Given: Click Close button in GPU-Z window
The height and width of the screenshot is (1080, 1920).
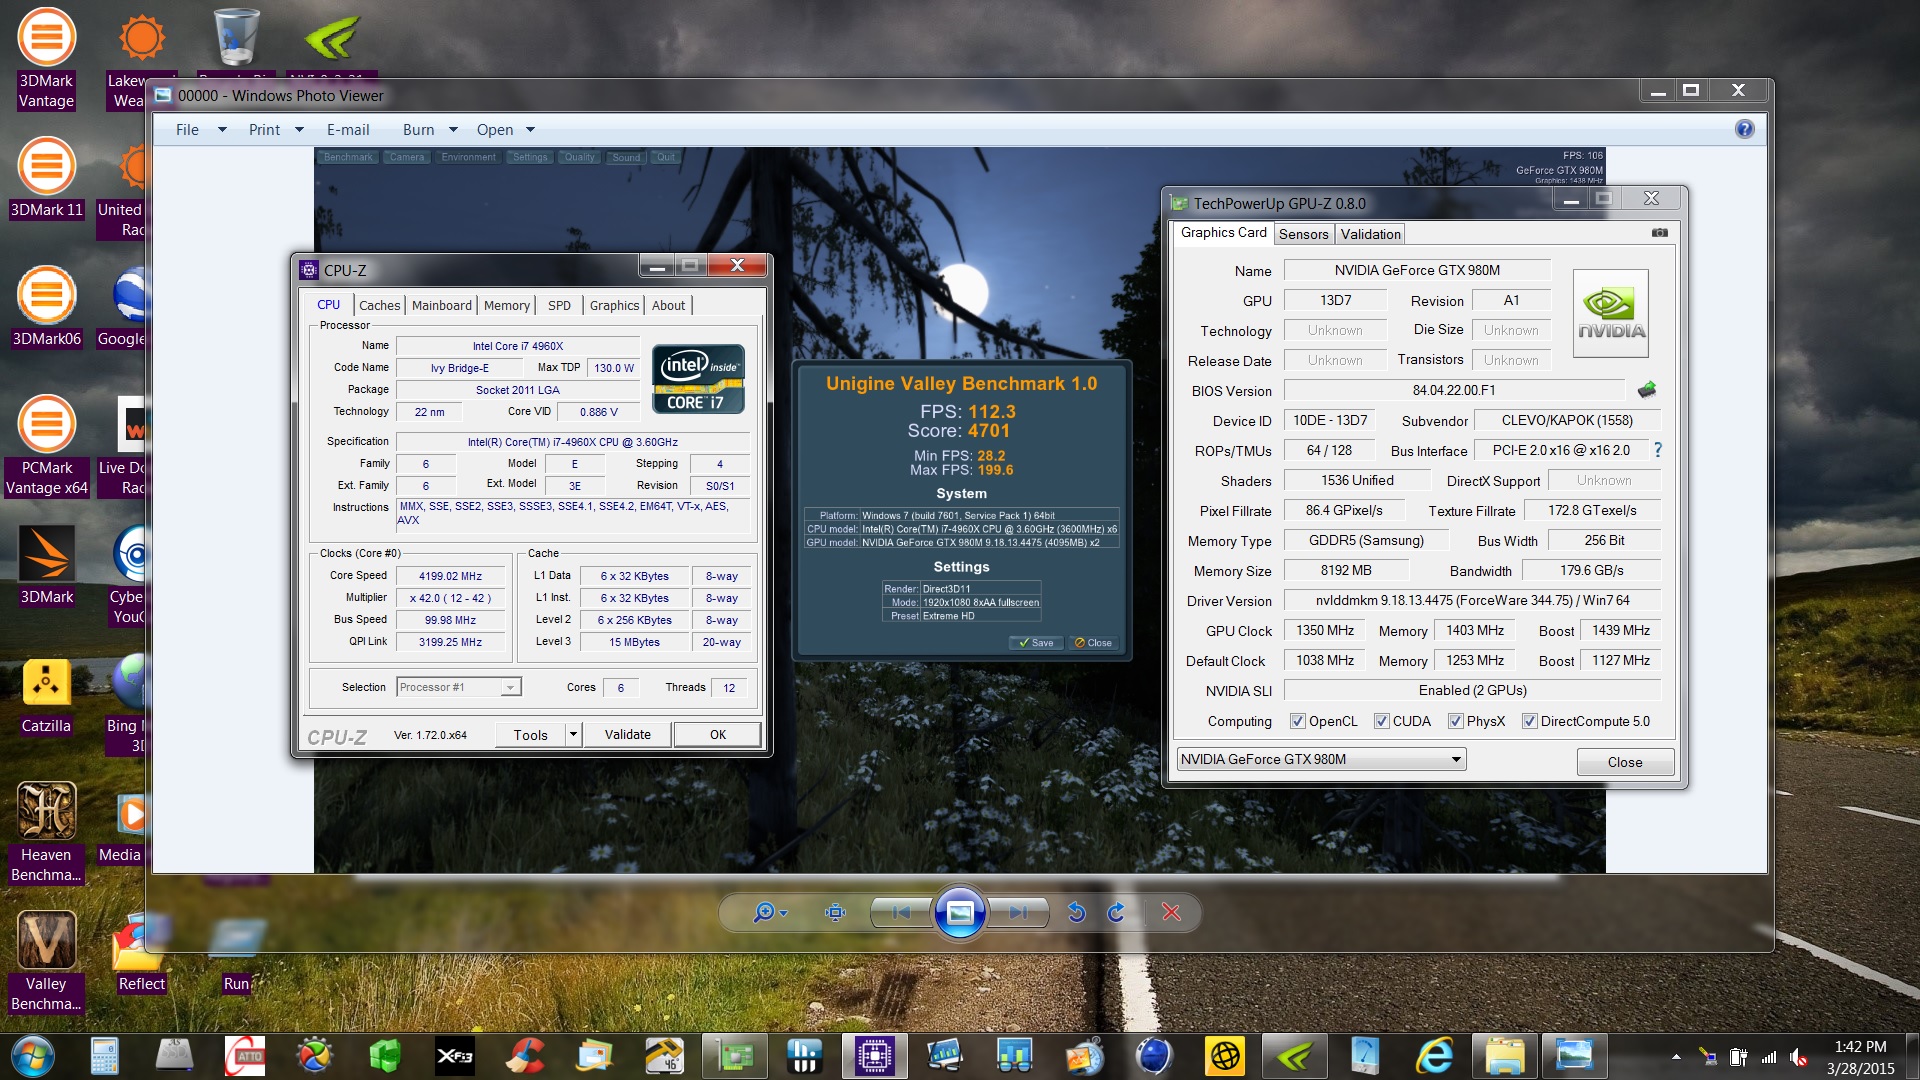Looking at the screenshot, I should point(1624,762).
